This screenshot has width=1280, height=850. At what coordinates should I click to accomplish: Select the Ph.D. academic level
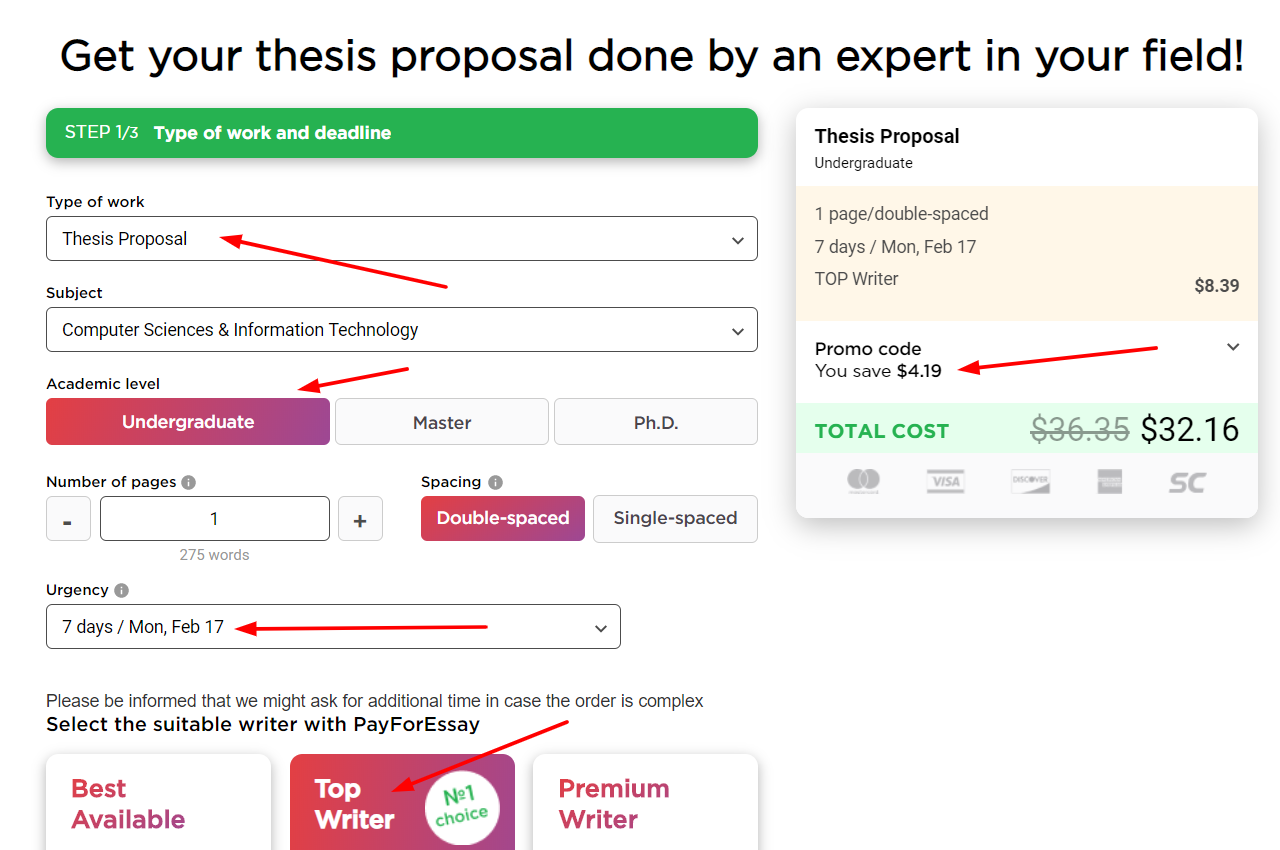pos(655,421)
